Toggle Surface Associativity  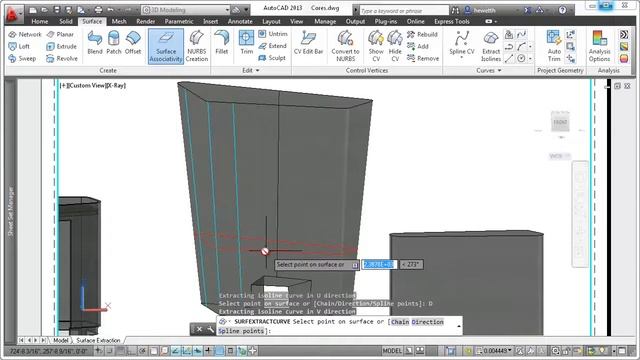coord(166,46)
